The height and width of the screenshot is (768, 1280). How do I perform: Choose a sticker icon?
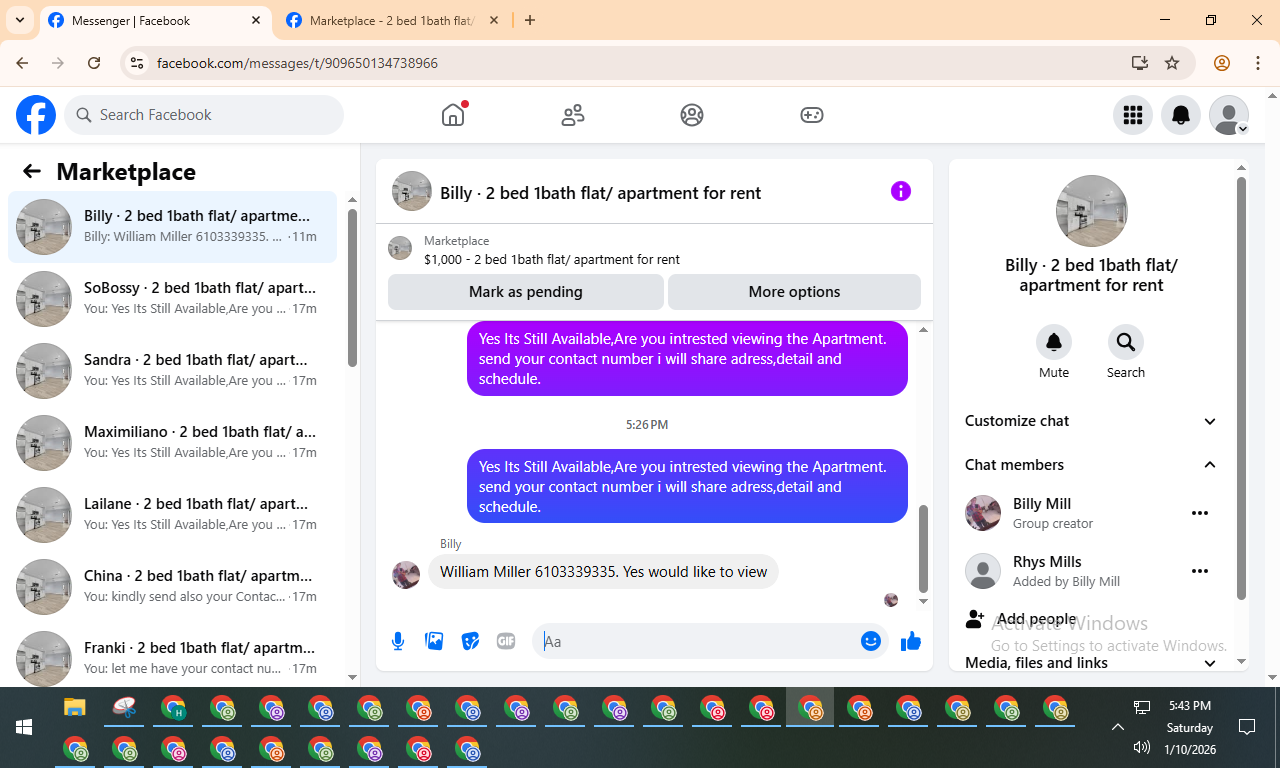click(x=470, y=641)
